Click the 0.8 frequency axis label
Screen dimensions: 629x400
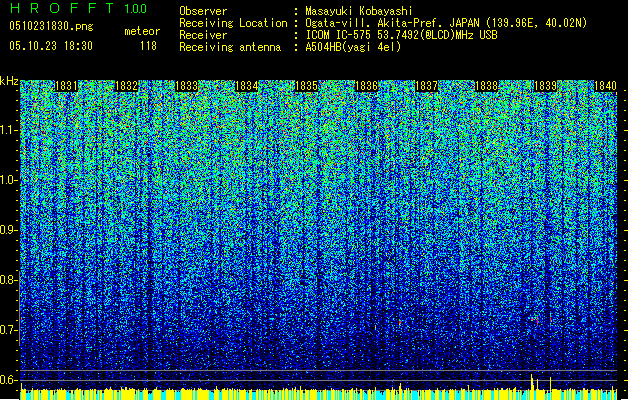(9, 280)
